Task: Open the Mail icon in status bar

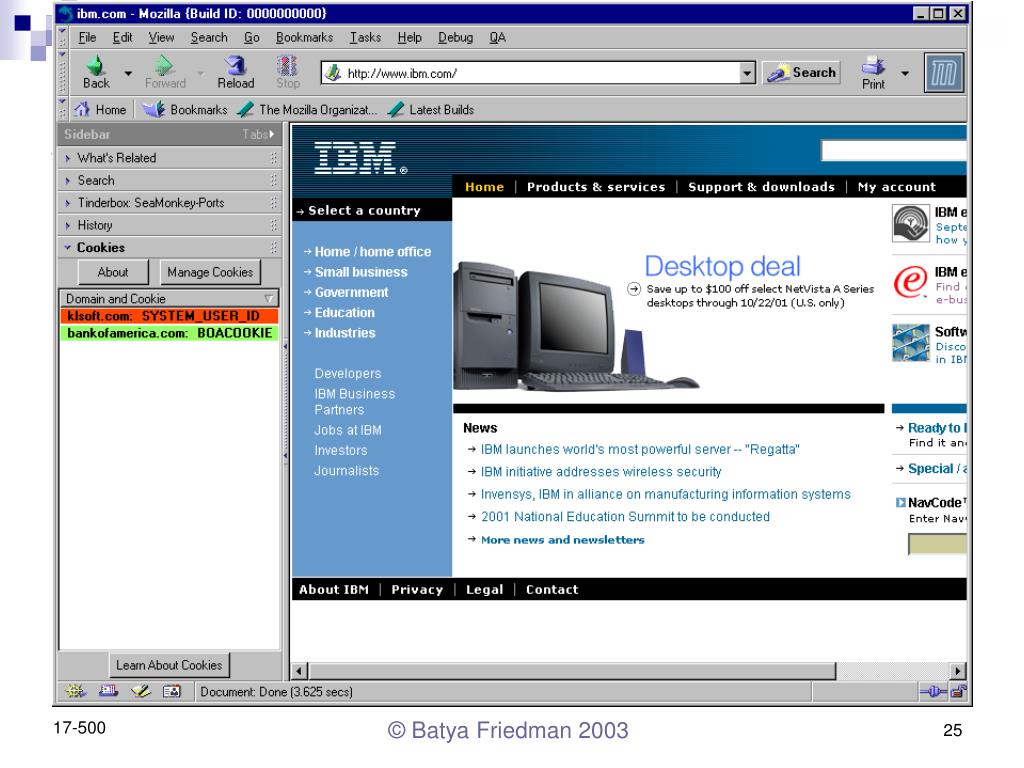Action: [108, 690]
